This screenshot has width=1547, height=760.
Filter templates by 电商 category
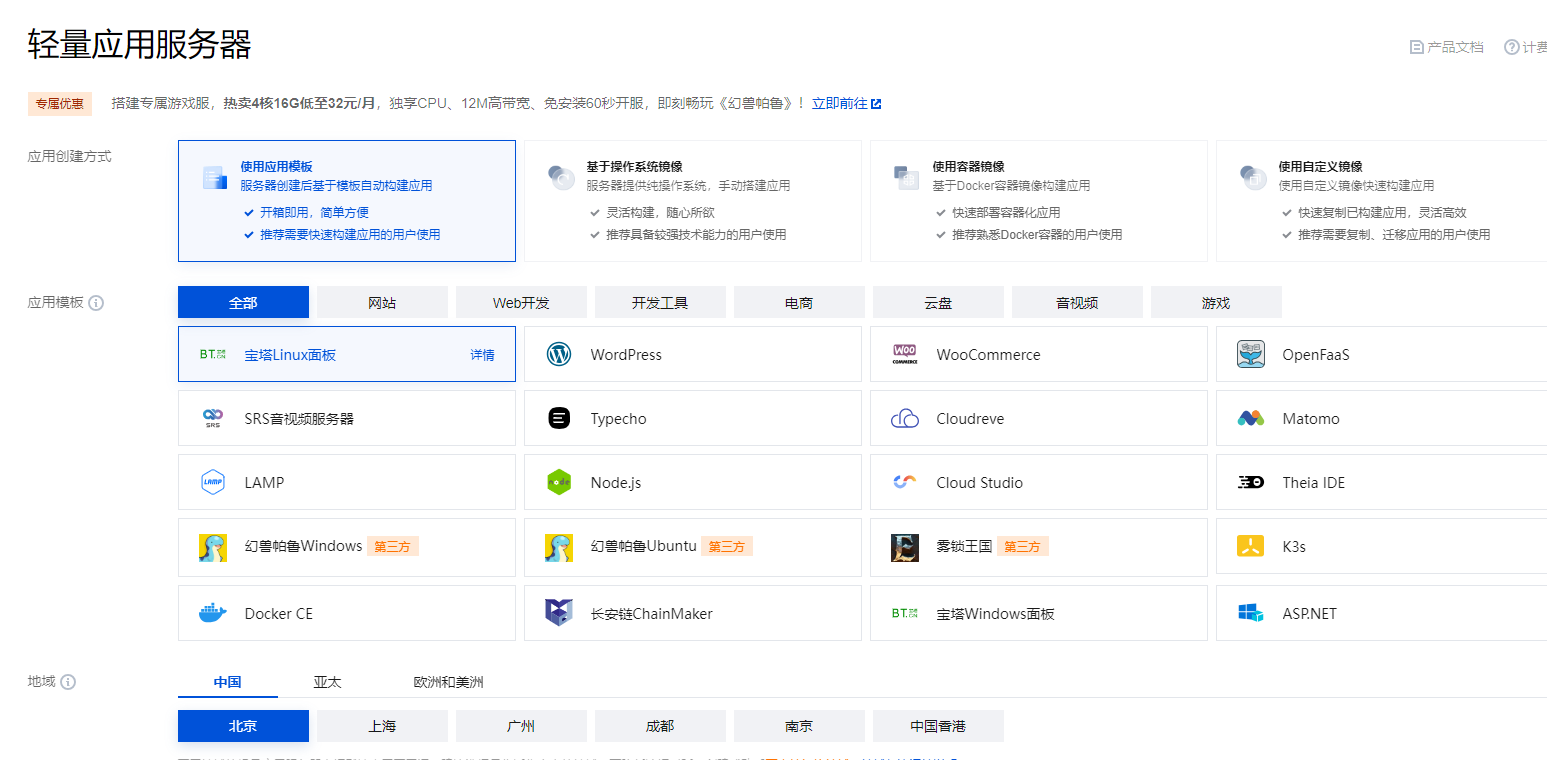pos(799,302)
